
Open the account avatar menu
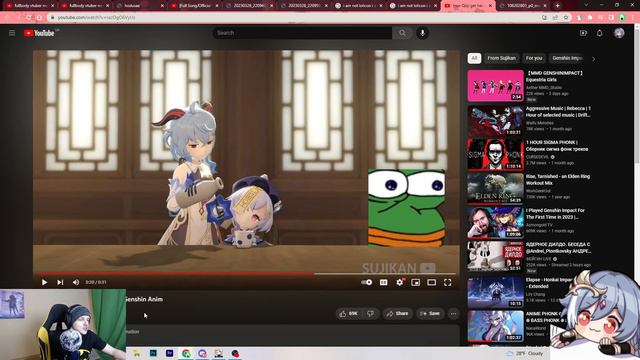pyautogui.click(x=619, y=33)
